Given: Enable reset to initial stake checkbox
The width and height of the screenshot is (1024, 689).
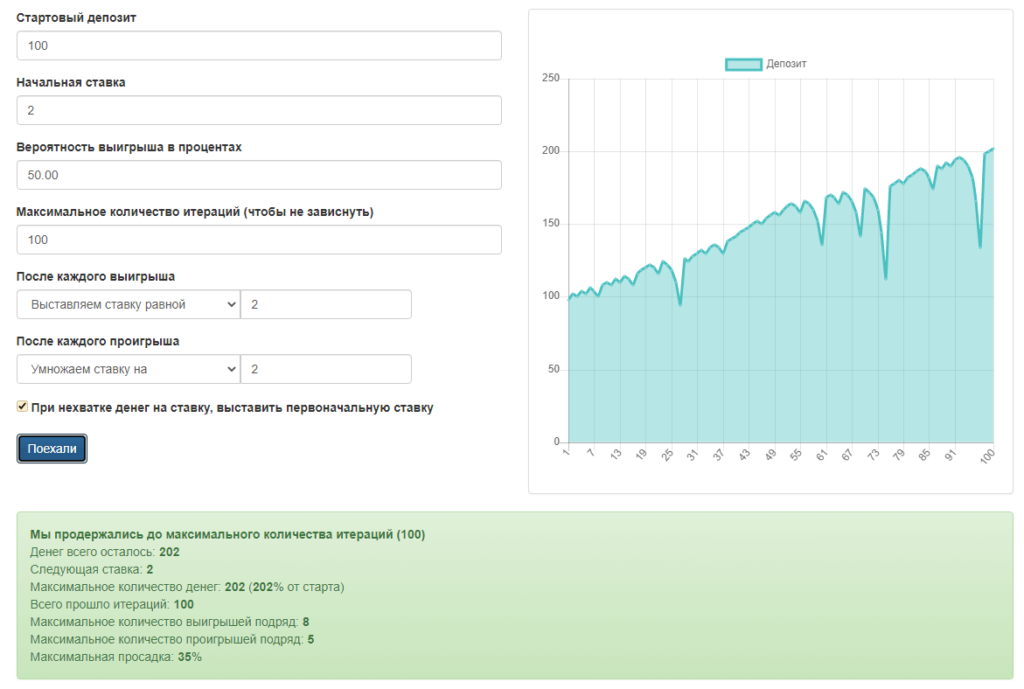Looking at the screenshot, I should [23, 407].
